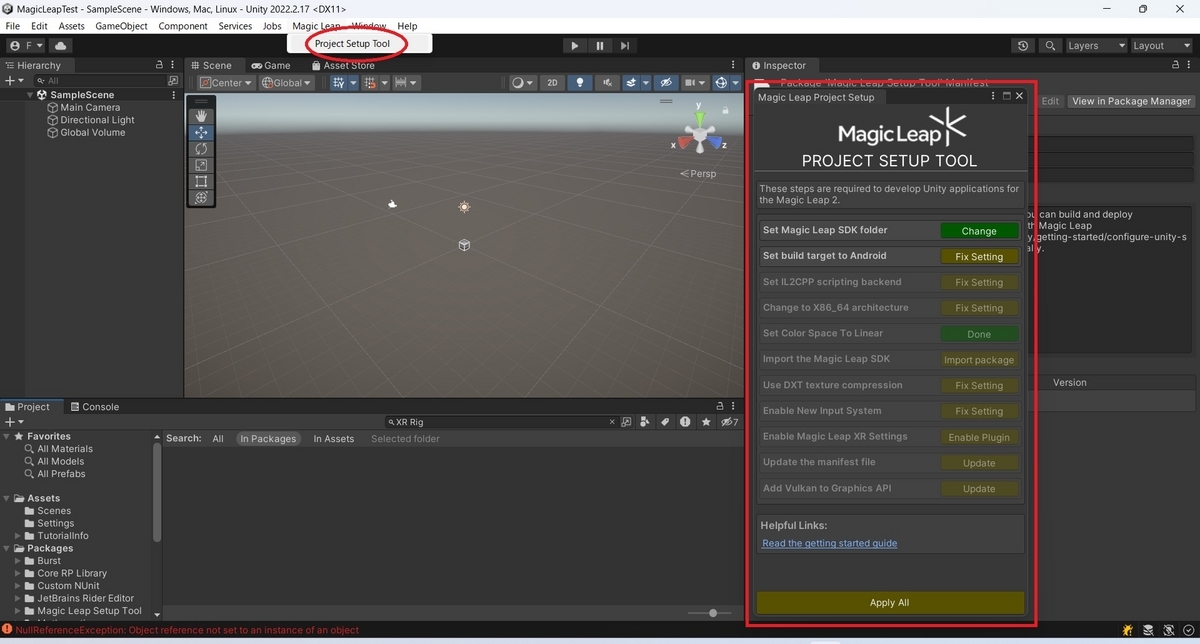Viewport: 1200px width, 644px height.
Task: Open the Global orientation dropdown
Action: (286, 82)
